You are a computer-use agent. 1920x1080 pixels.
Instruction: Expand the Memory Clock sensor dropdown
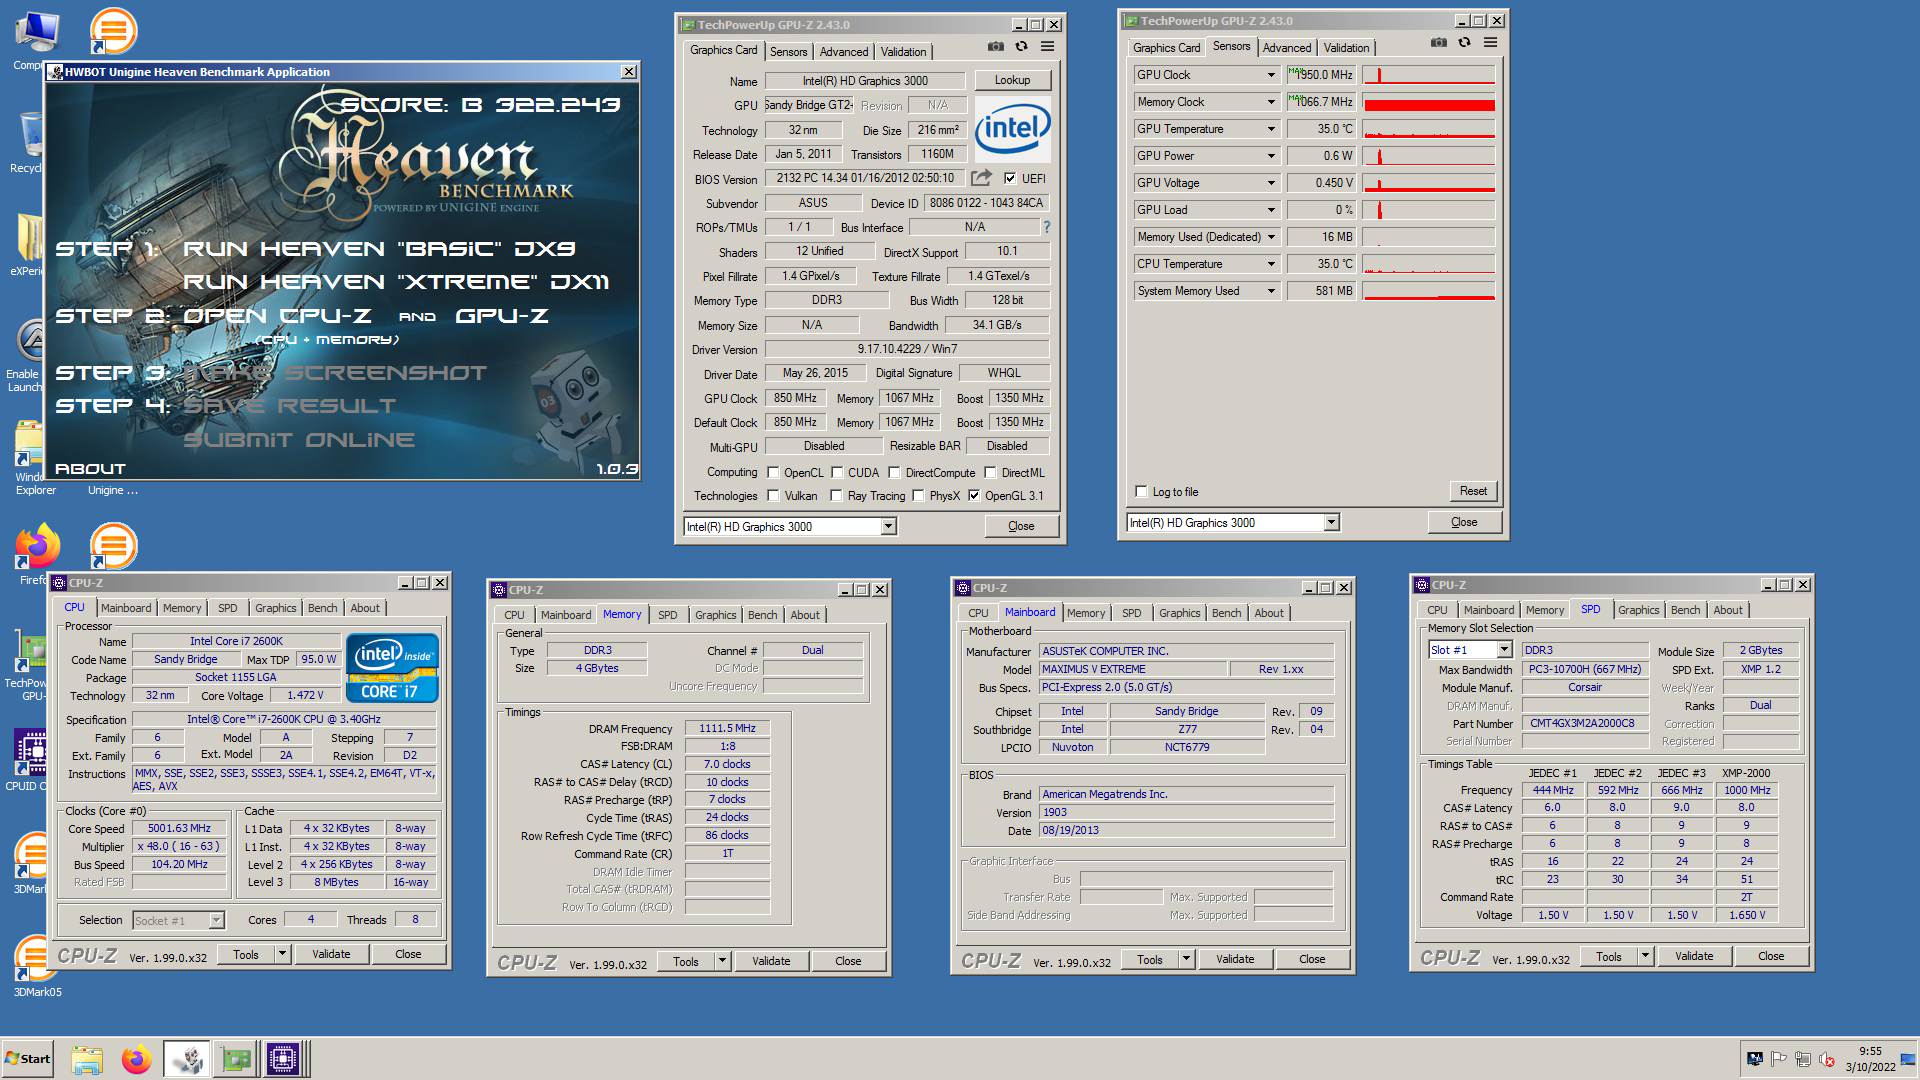click(1271, 102)
